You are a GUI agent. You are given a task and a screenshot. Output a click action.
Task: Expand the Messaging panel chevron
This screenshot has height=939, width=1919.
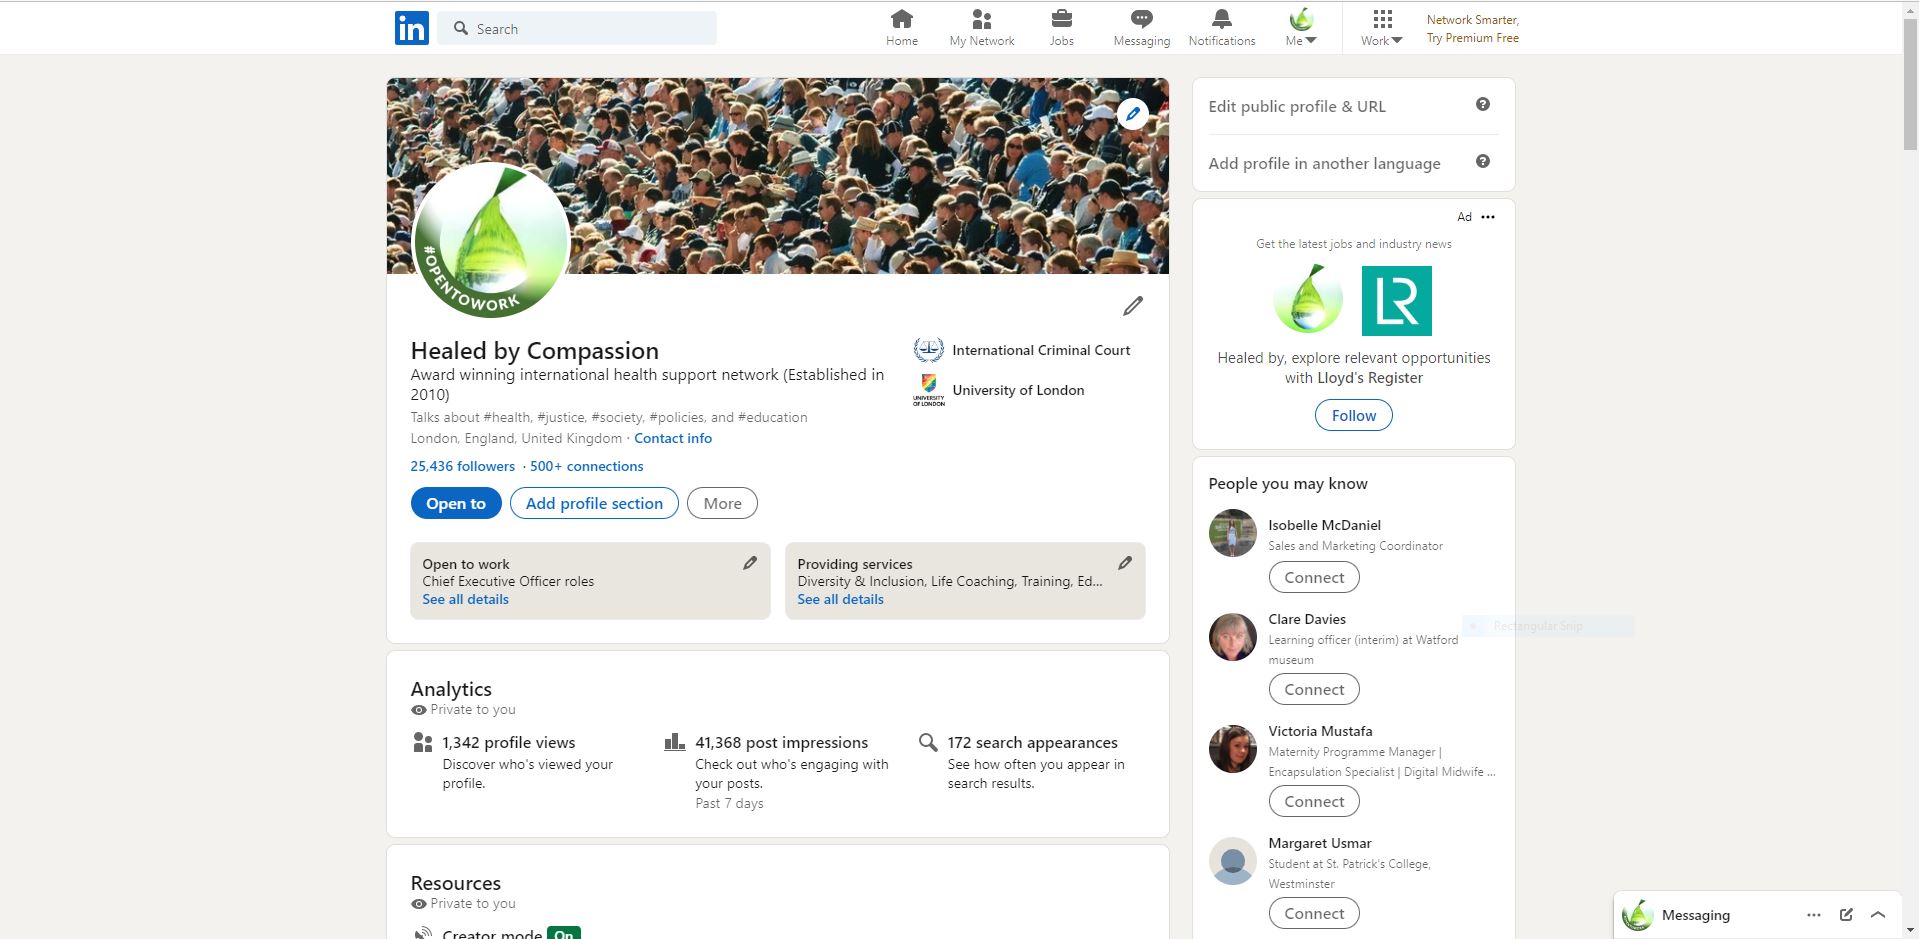(x=1878, y=914)
